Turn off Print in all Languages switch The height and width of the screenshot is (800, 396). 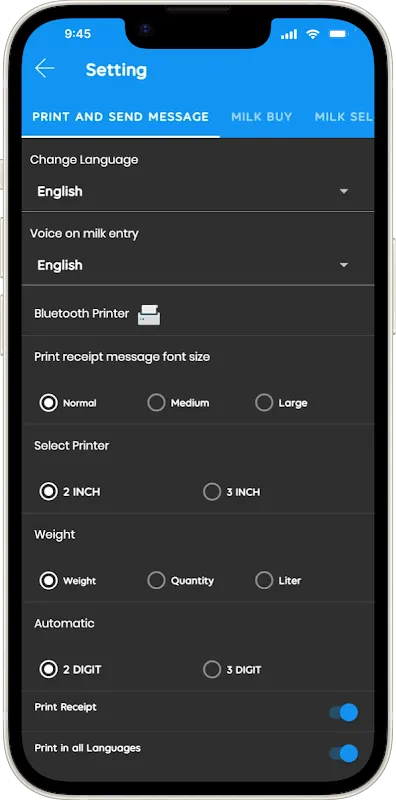343,753
